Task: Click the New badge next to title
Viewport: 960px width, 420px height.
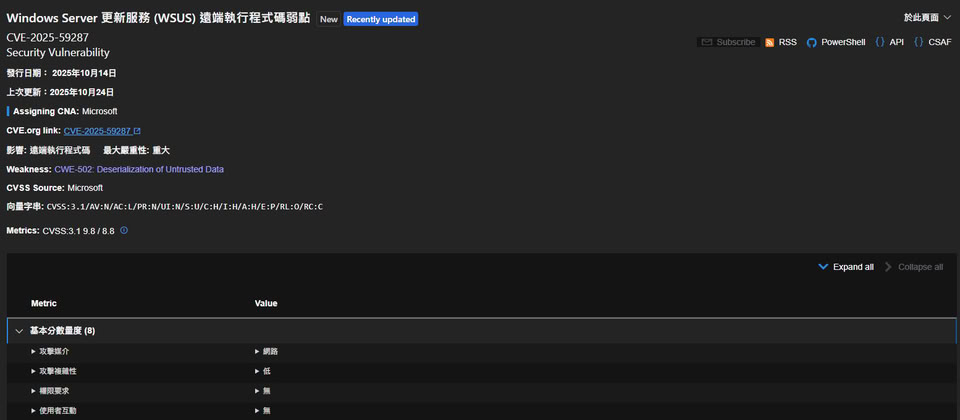Action: [x=328, y=19]
